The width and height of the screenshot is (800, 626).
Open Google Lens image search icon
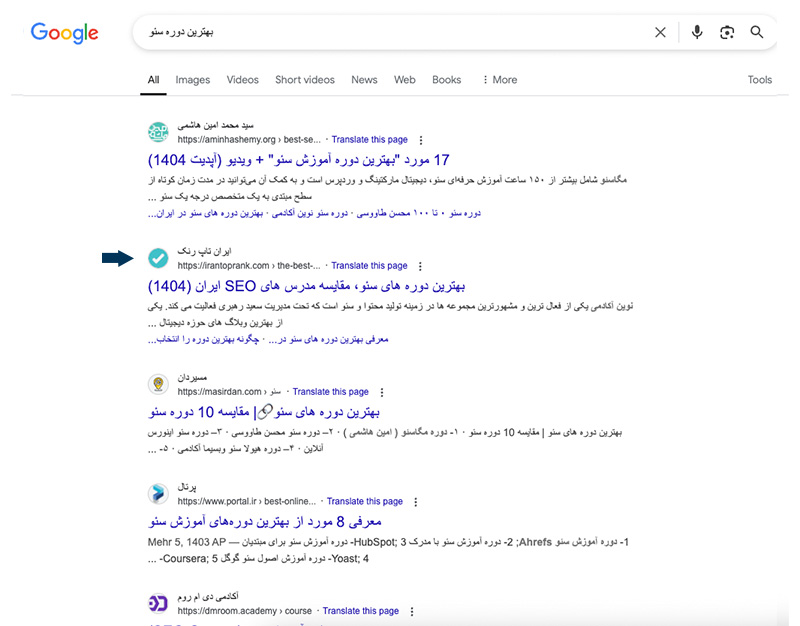point(727,33)
